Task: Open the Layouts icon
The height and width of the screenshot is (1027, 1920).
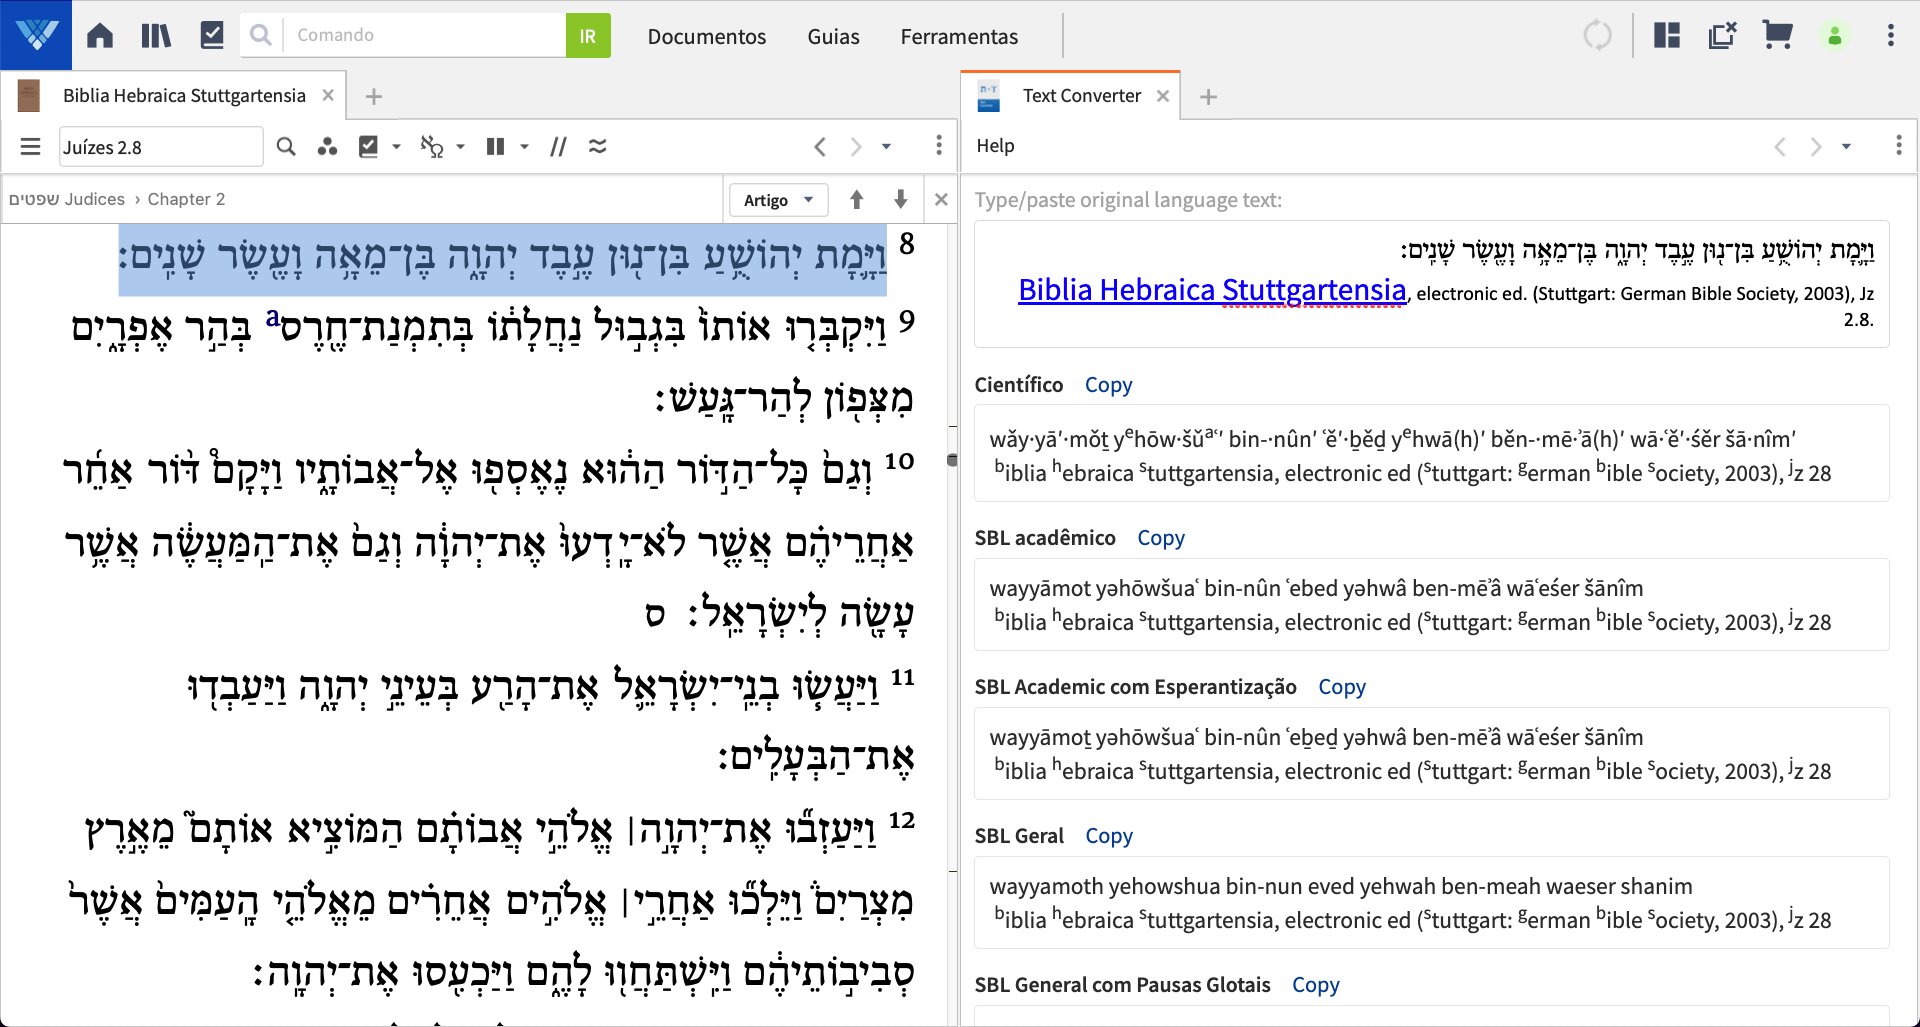Action: tap(1667, 36)
